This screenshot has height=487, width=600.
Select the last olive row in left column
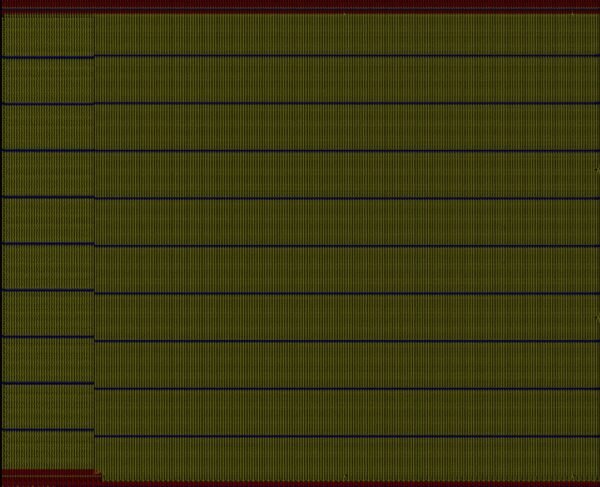tap(47, 449)
